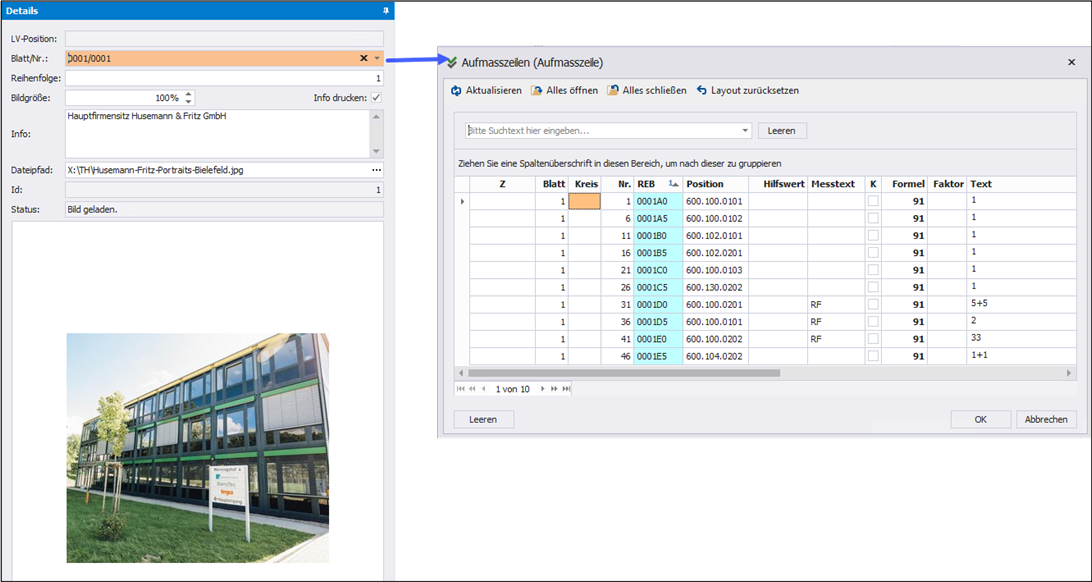Open the Blatt/Nr. dropdown list
Image resolution: width=1092 pixels, height=582 pixels.
tap(377, 59)
